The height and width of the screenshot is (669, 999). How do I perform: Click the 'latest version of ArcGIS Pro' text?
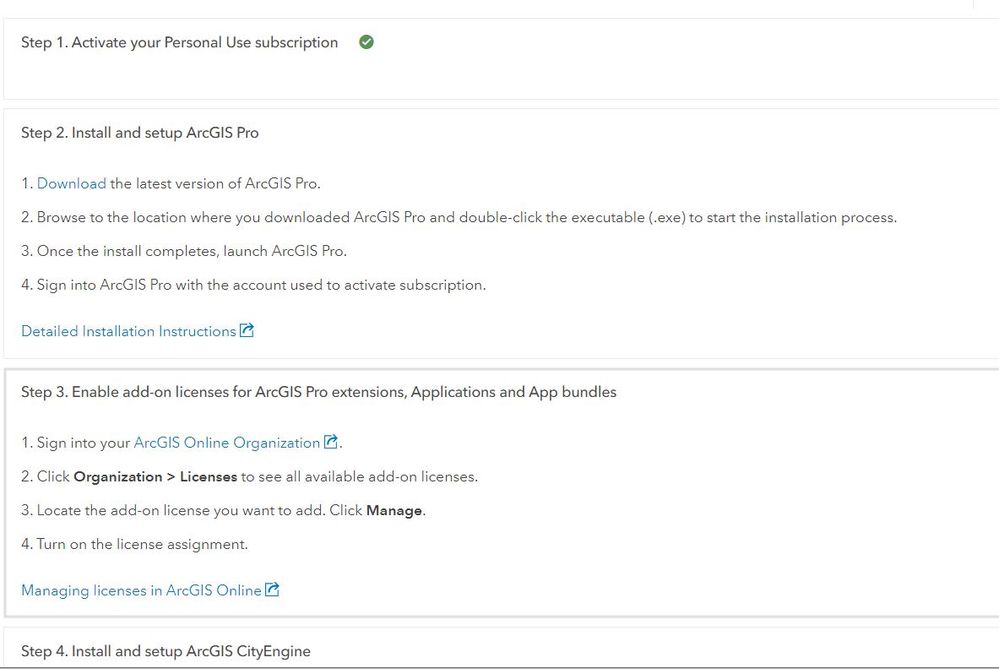(x=215, y=183)
